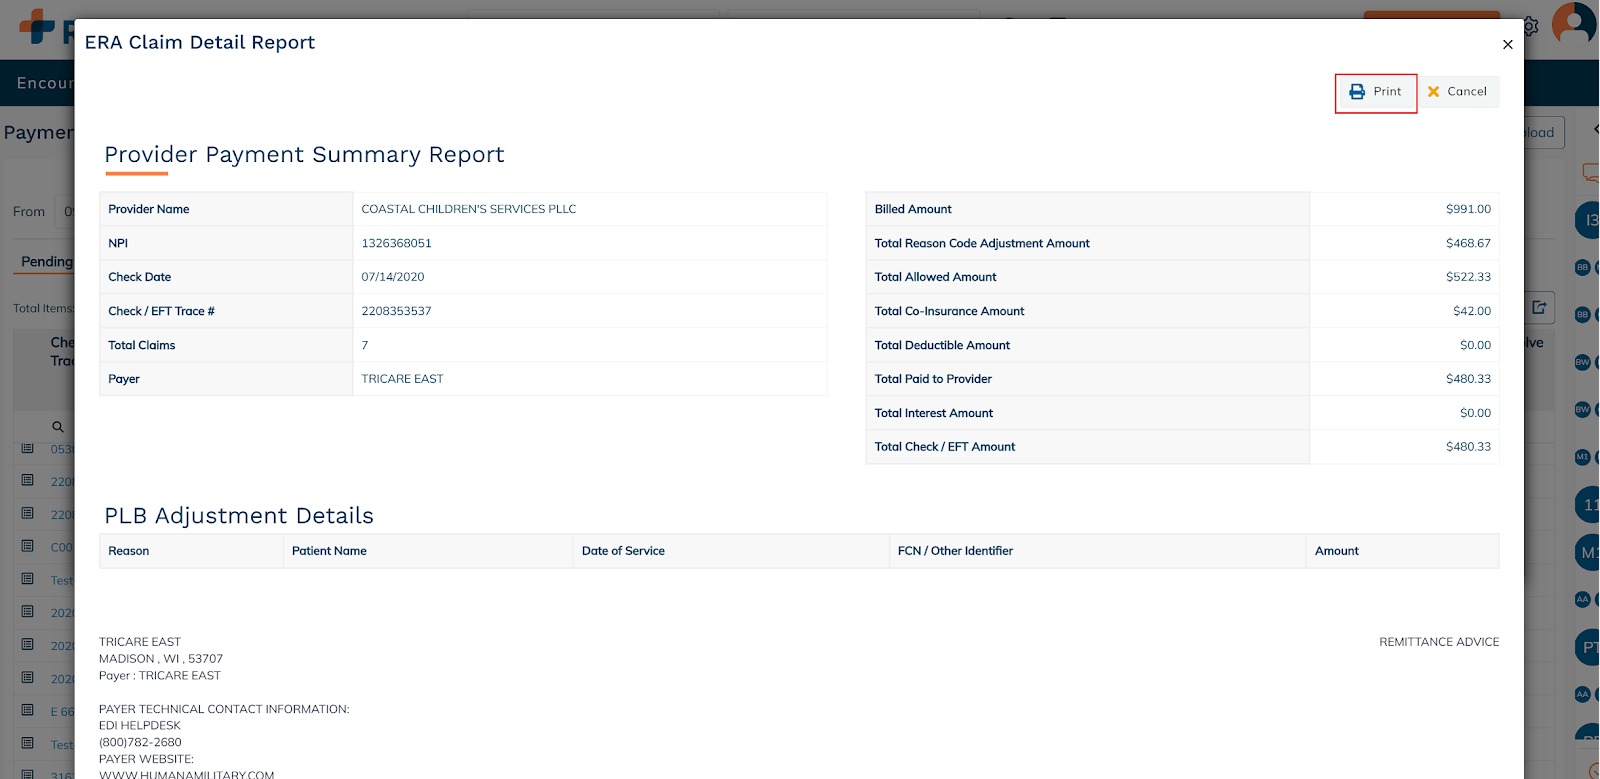The width and height of the screenshot is (1600, 779).
Task: Click the BW user avatar badge
Action: coord(1582,362)
